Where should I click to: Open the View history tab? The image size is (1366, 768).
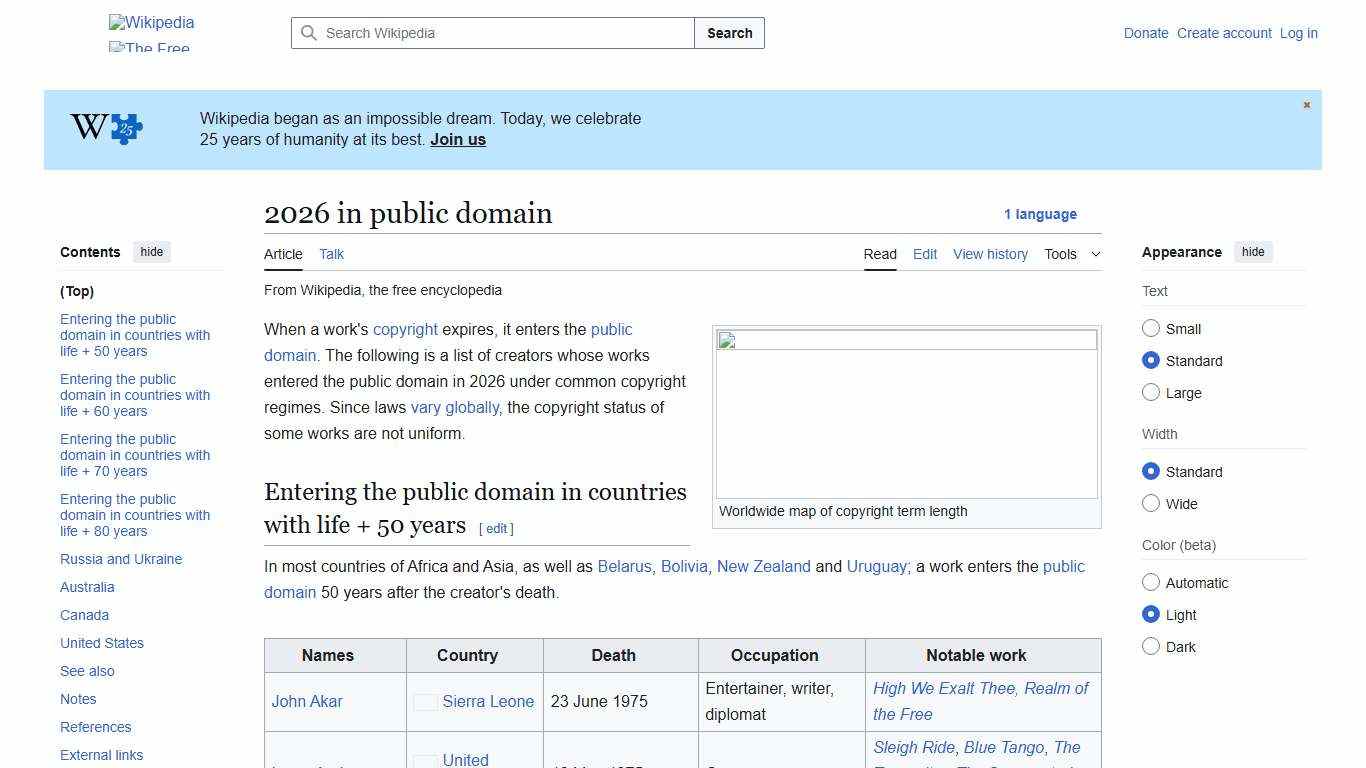coord(990,254)
